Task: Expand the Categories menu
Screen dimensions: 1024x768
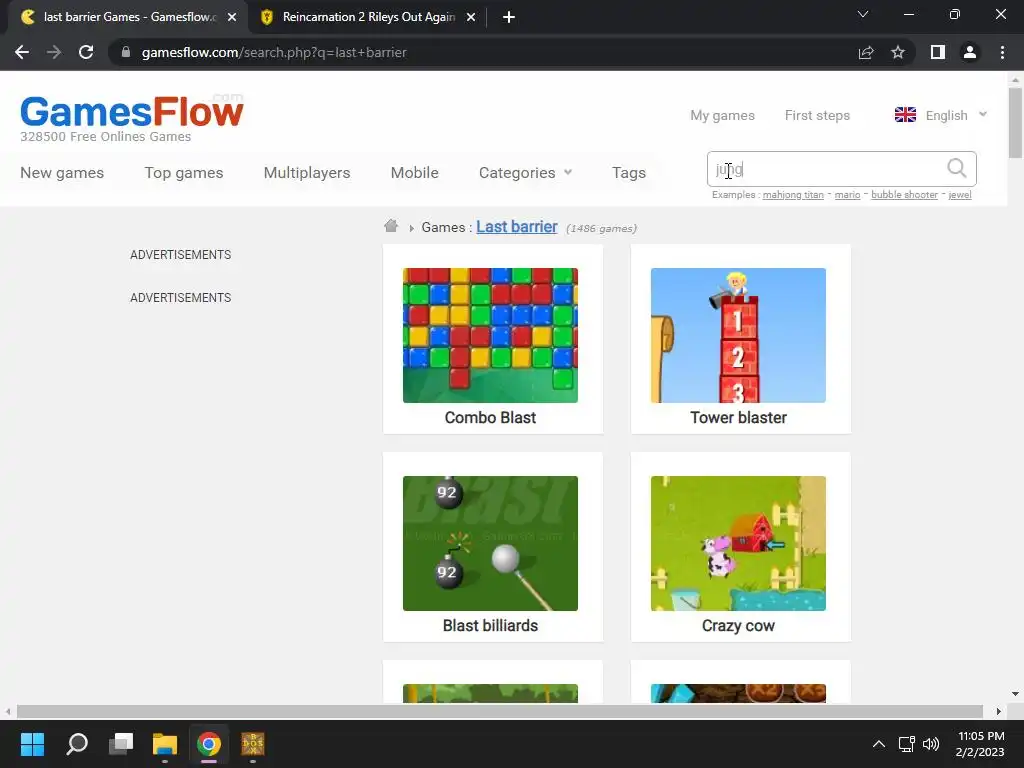Action: [x=525, y=172]
